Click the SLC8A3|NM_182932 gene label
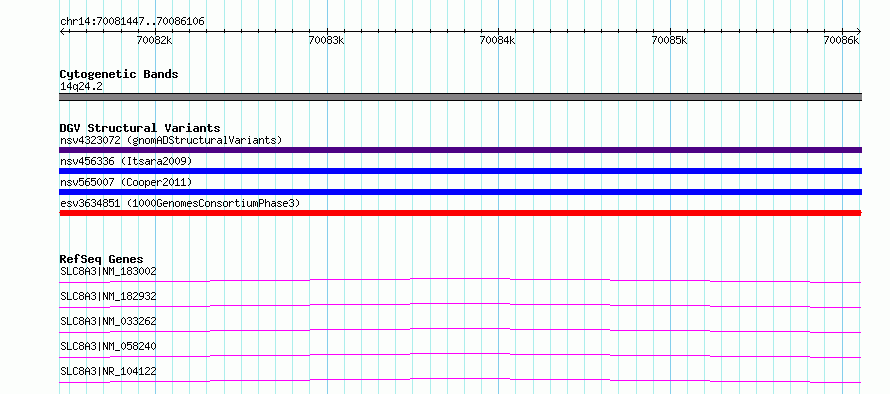 (108, 296)
